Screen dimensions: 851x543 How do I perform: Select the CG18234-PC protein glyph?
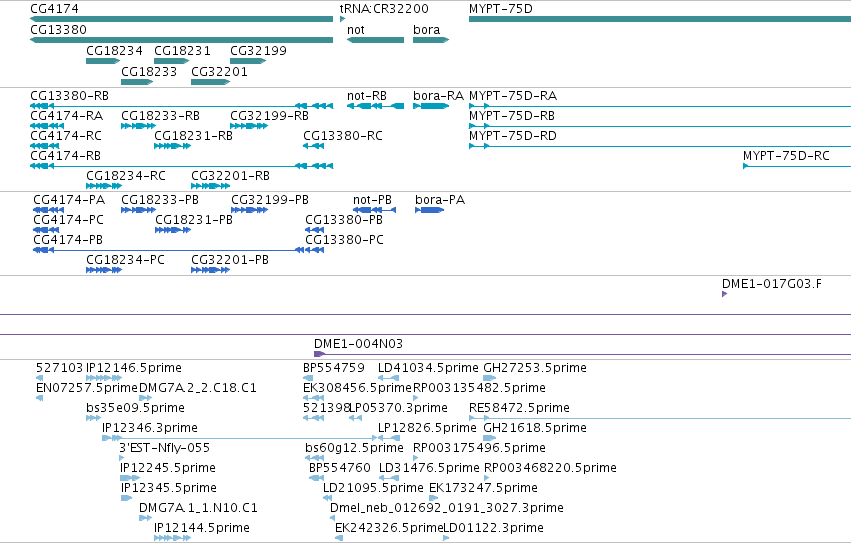(x=104, y=270)
